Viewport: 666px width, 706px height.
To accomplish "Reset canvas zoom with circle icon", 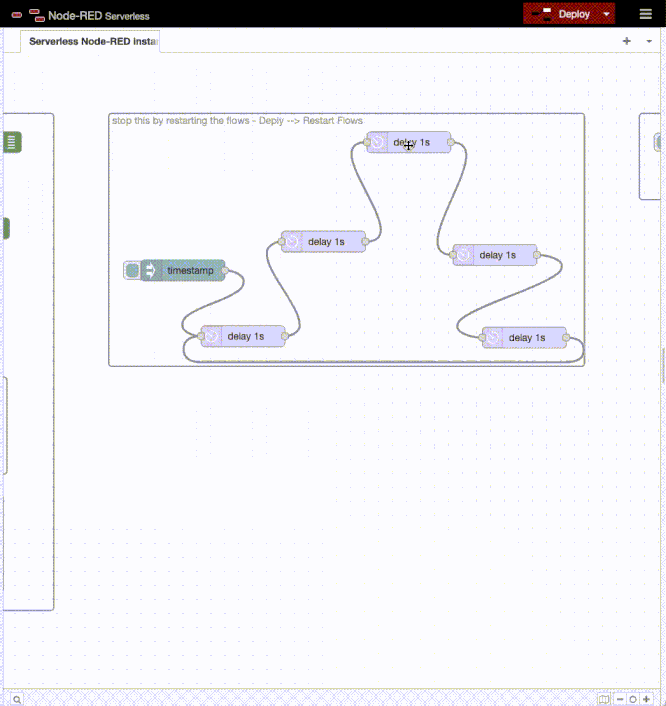I will [x=633, y=699].
